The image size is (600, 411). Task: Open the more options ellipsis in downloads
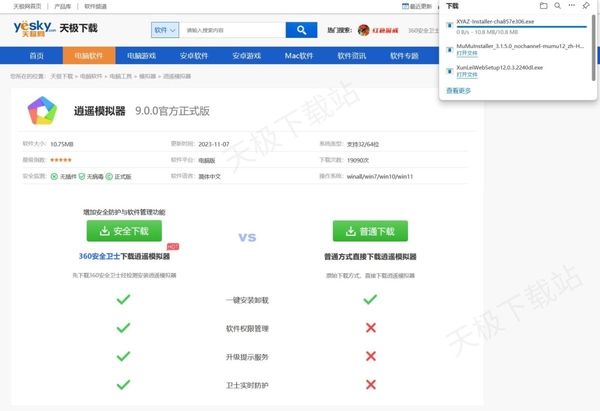point(572,5)
